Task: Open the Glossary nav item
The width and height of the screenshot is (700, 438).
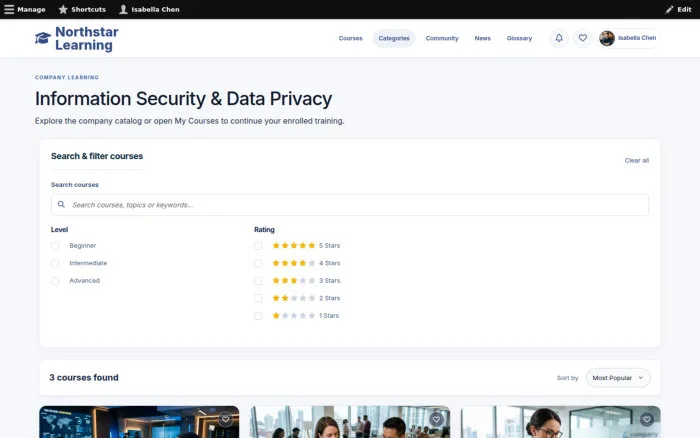Action: point(519,38)
